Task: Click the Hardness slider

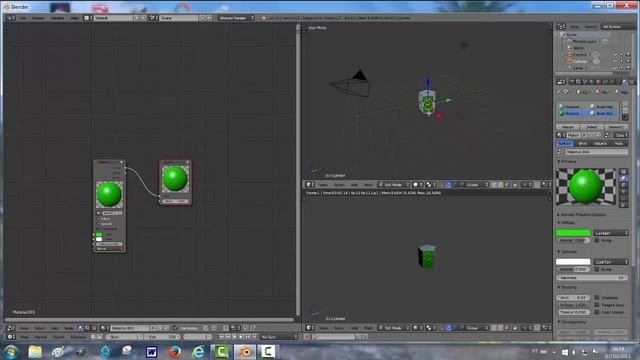Action: 592,278
